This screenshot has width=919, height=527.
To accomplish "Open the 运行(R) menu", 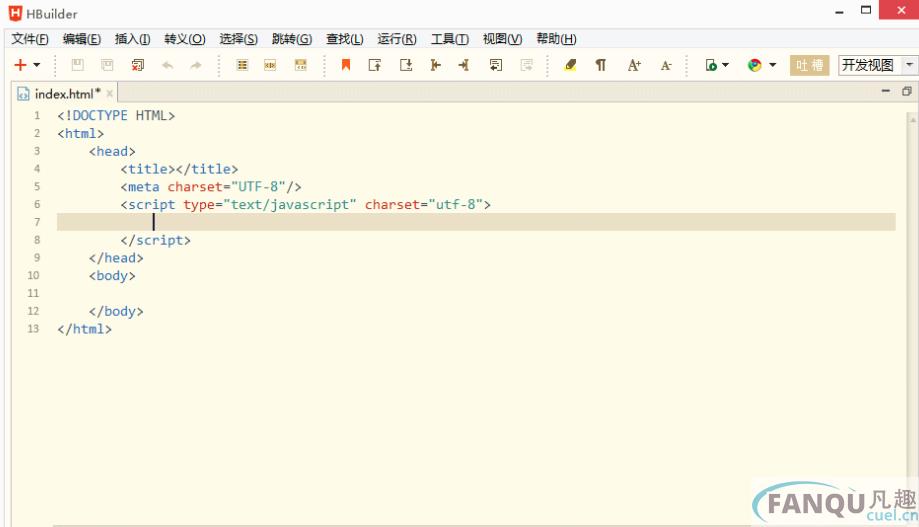I will coord(397,39).
